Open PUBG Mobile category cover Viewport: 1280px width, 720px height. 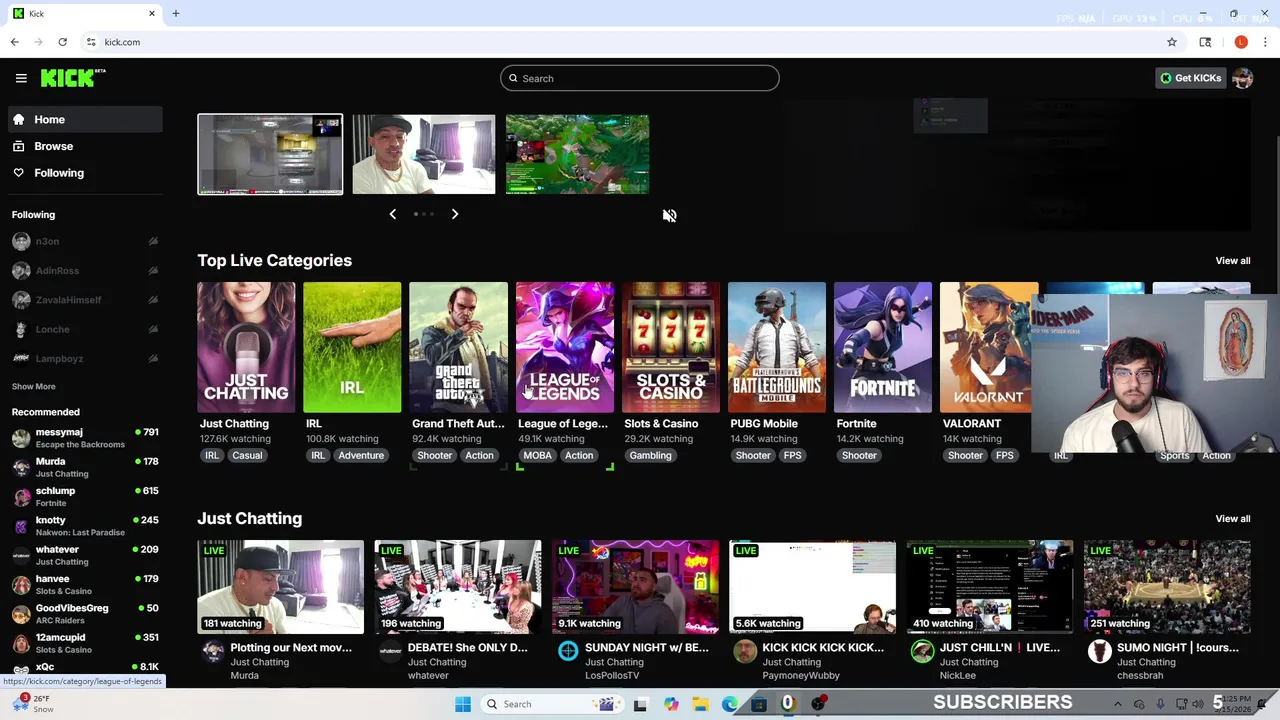777,347
